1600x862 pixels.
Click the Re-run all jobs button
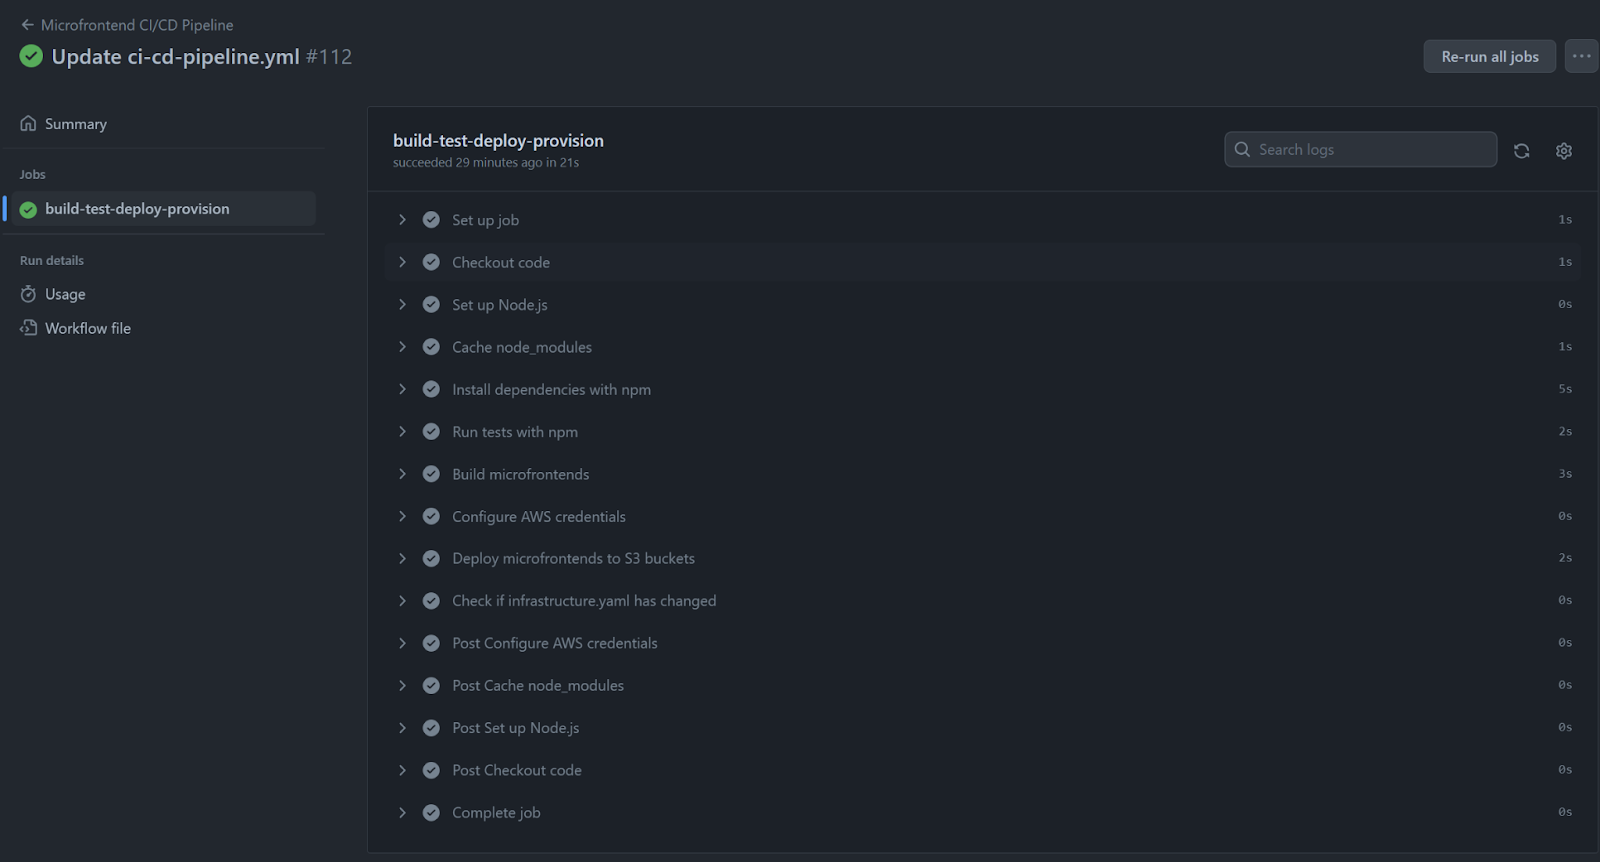click(x=1489, y=57)
